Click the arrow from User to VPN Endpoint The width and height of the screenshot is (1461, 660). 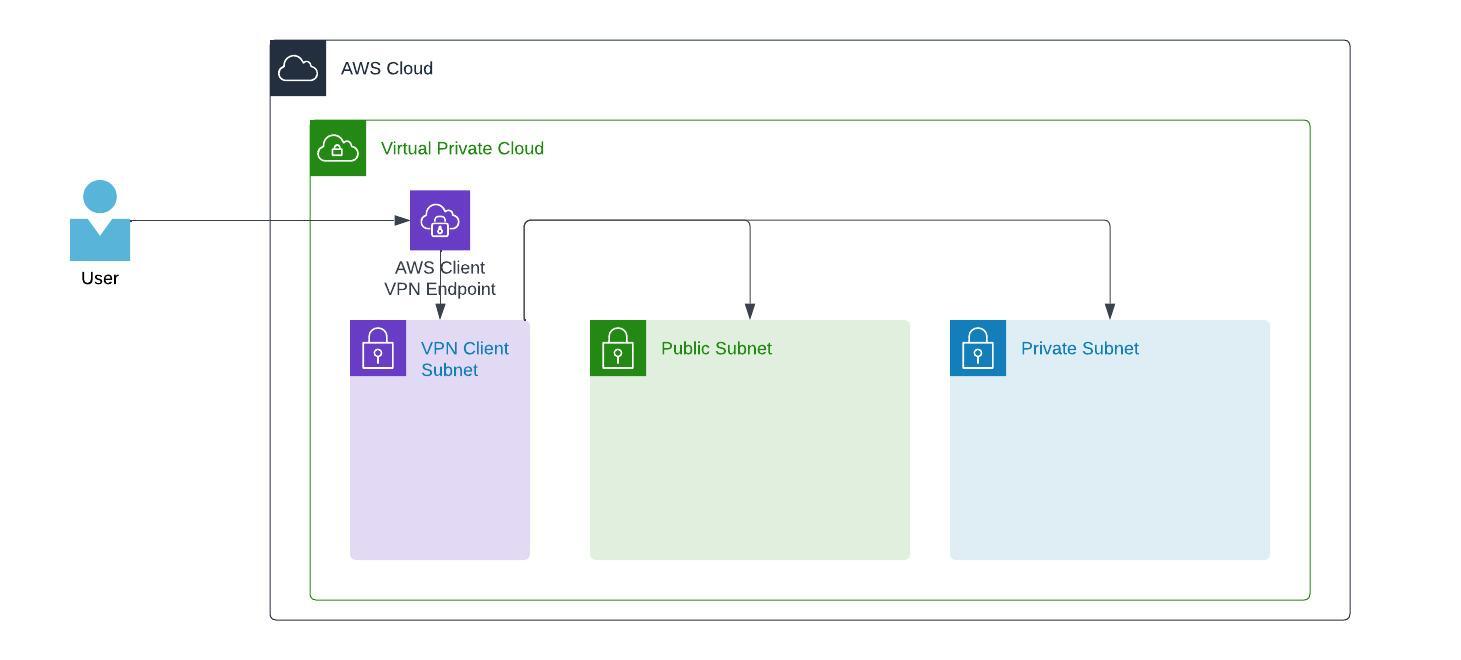(270, 219)
